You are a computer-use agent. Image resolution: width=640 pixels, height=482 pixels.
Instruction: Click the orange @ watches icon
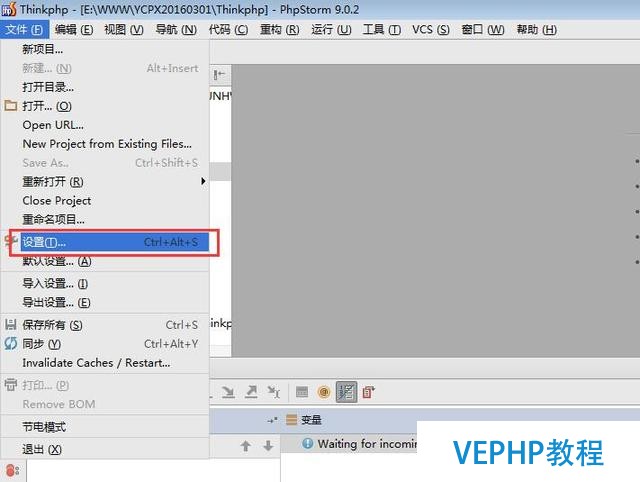click(x=324, y=392)
